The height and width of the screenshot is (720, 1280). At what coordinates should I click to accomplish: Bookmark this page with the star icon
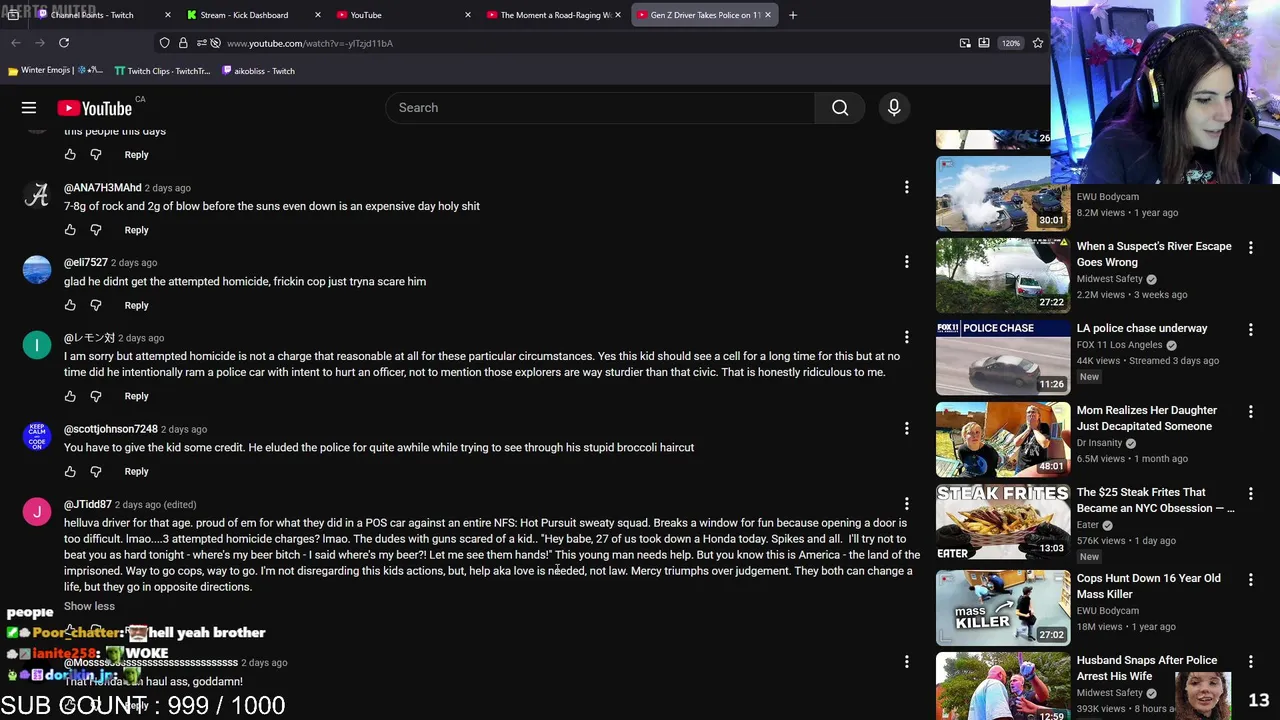[1038, 43]
